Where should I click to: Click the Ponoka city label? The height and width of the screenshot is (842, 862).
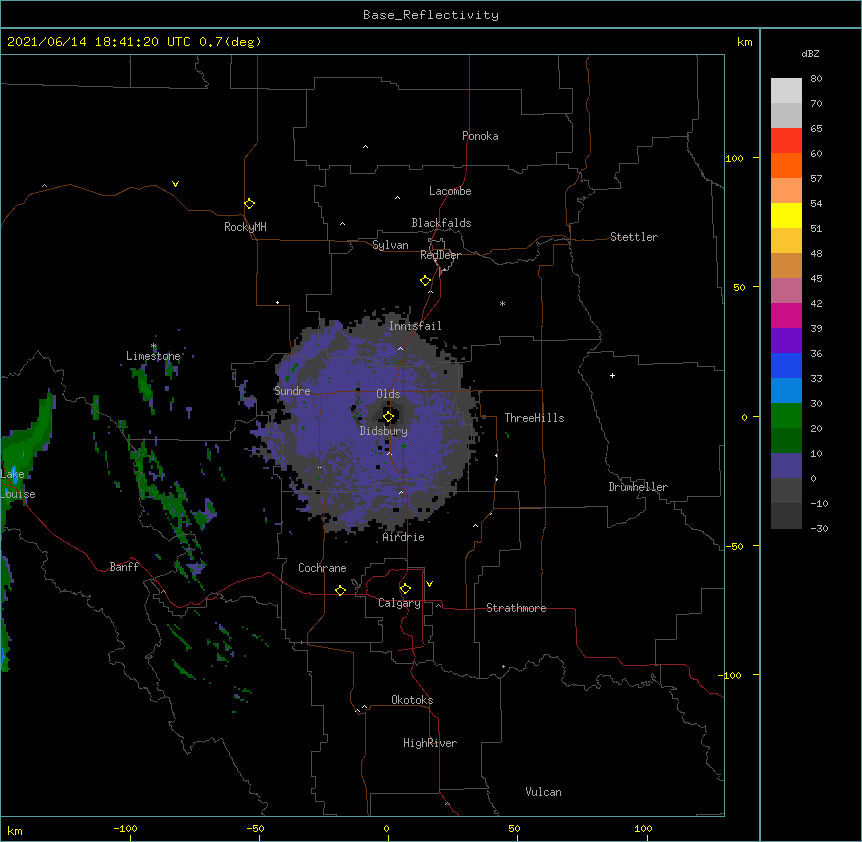(x=480, y=136)
